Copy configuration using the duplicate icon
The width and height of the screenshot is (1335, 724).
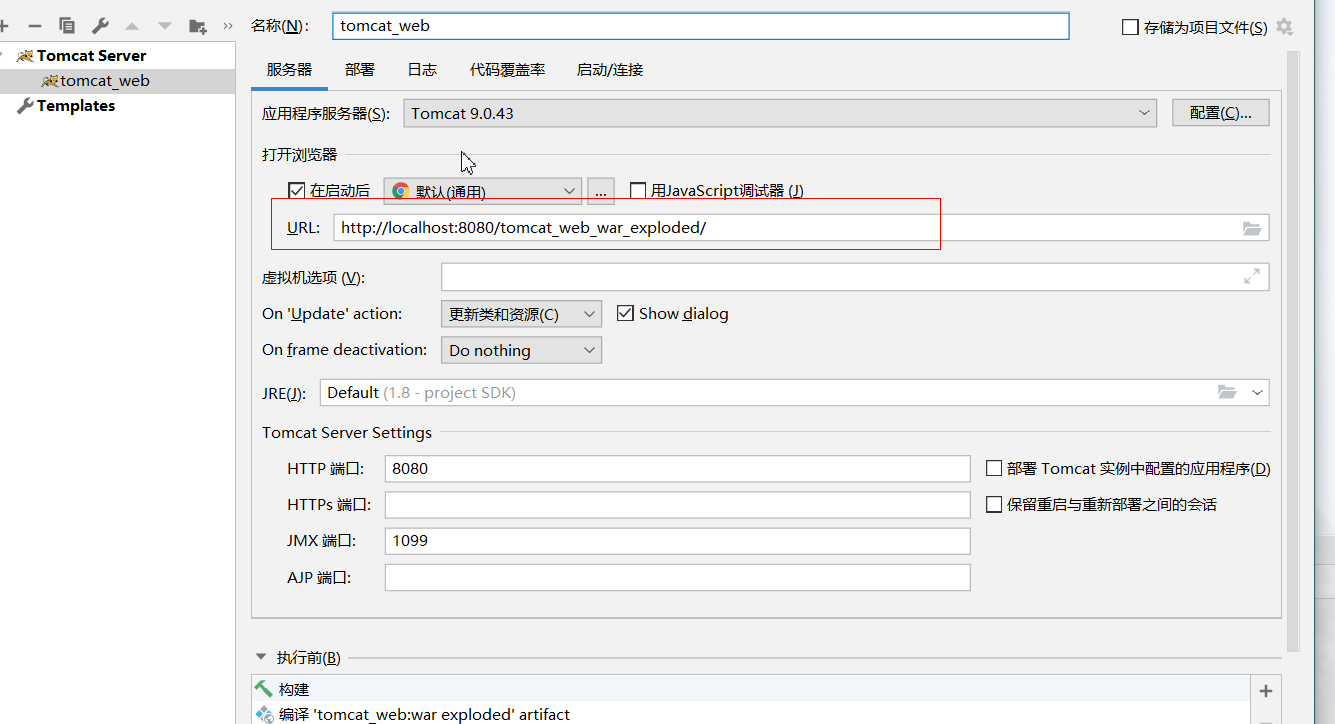coord(67,26)
